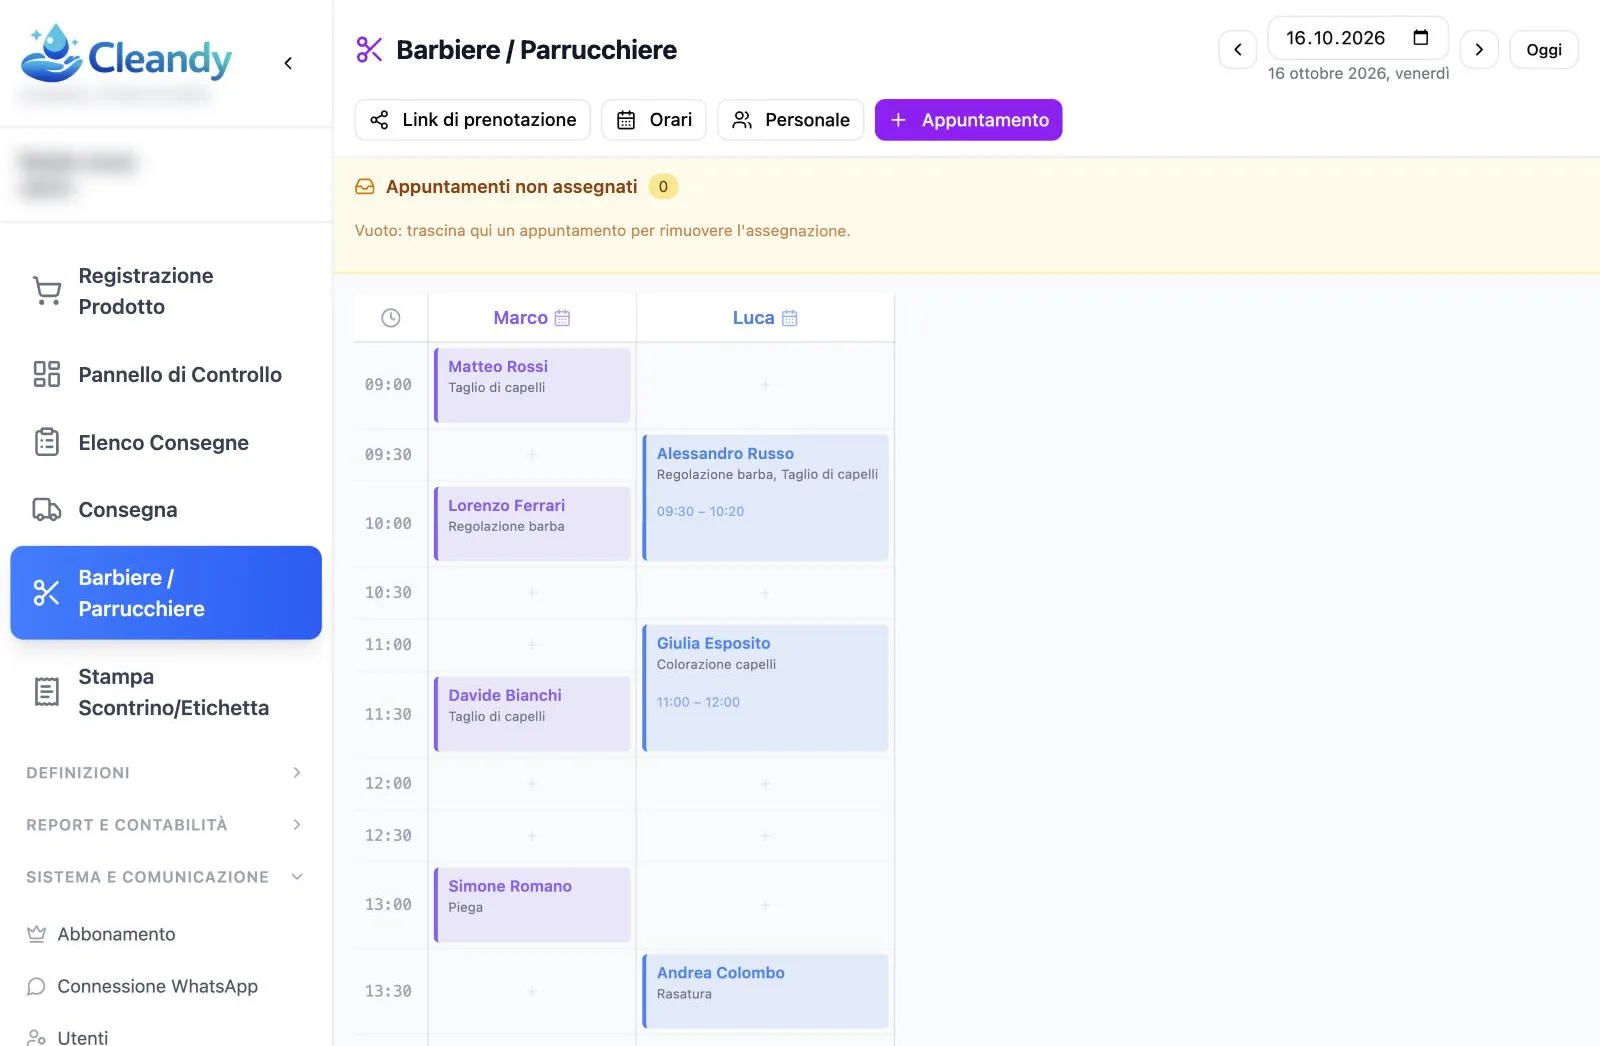Click the clock icon in the schedule header
This screenshot has height=1046, width=1600.
(x=391, y=318)
